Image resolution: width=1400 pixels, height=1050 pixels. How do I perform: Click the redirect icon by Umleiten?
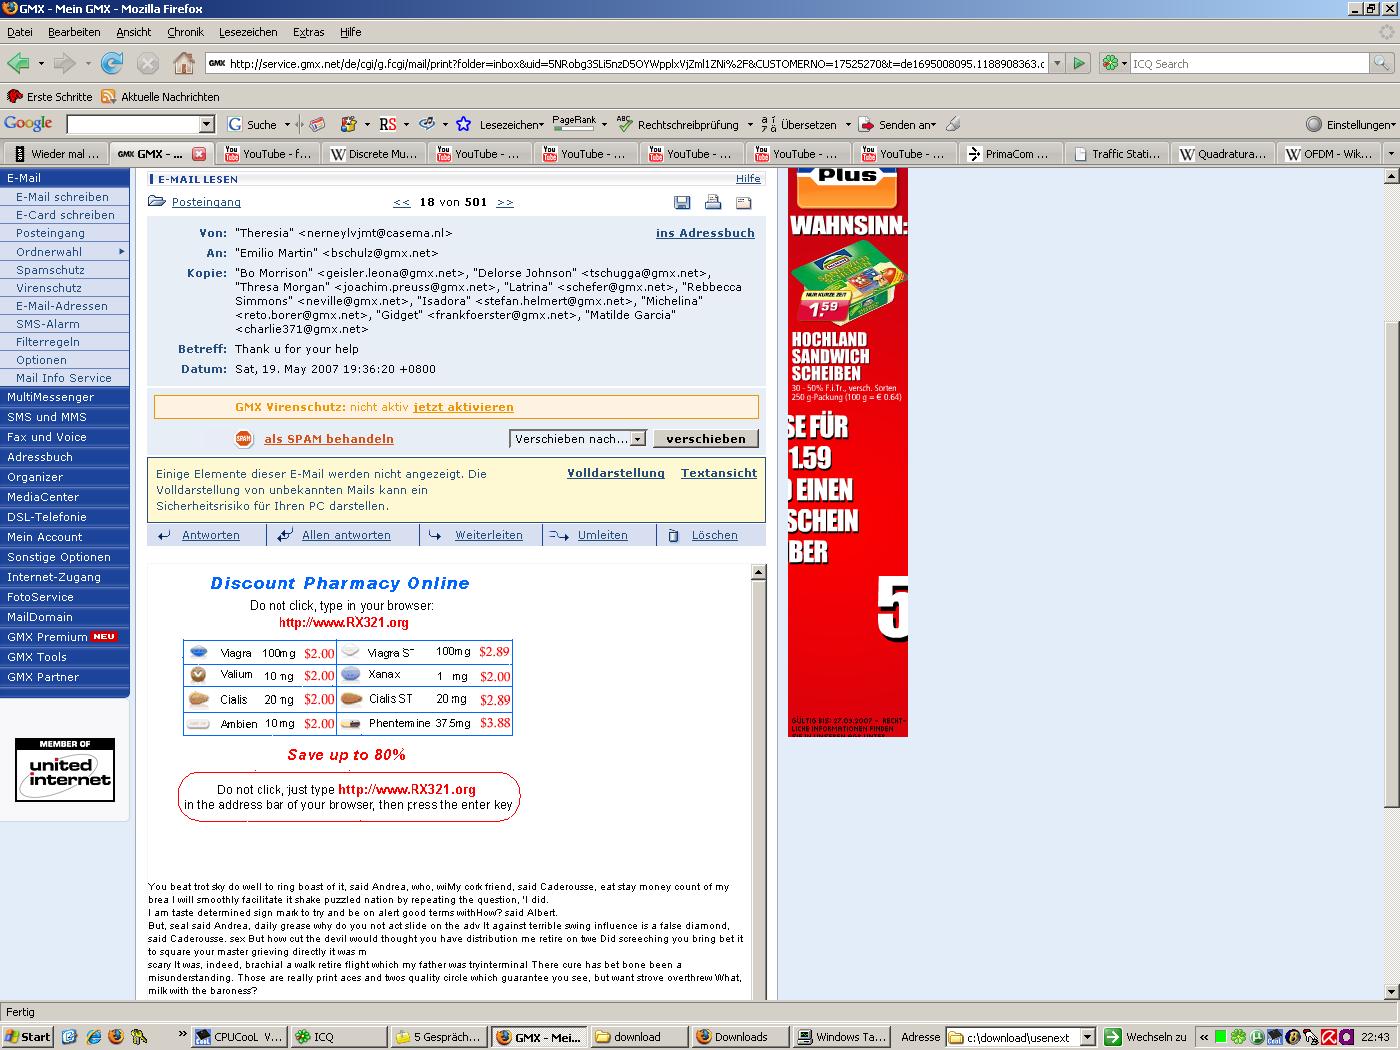pos(559,535)
